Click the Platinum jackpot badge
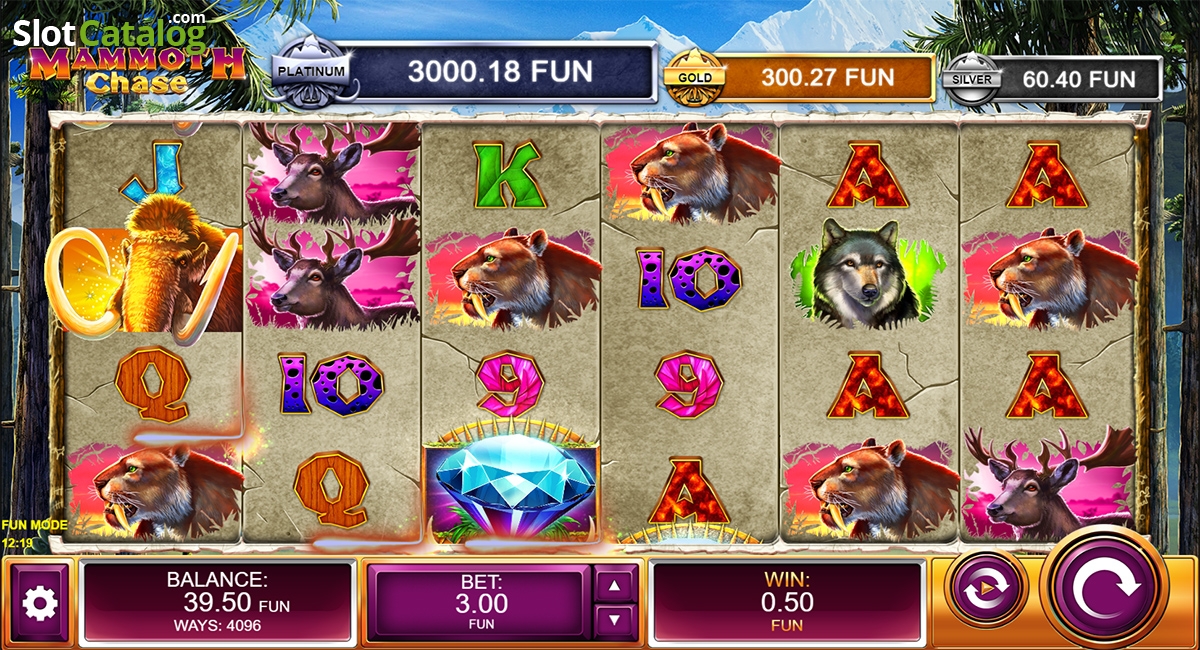The image size is (1200, 650). coord(312,72)
